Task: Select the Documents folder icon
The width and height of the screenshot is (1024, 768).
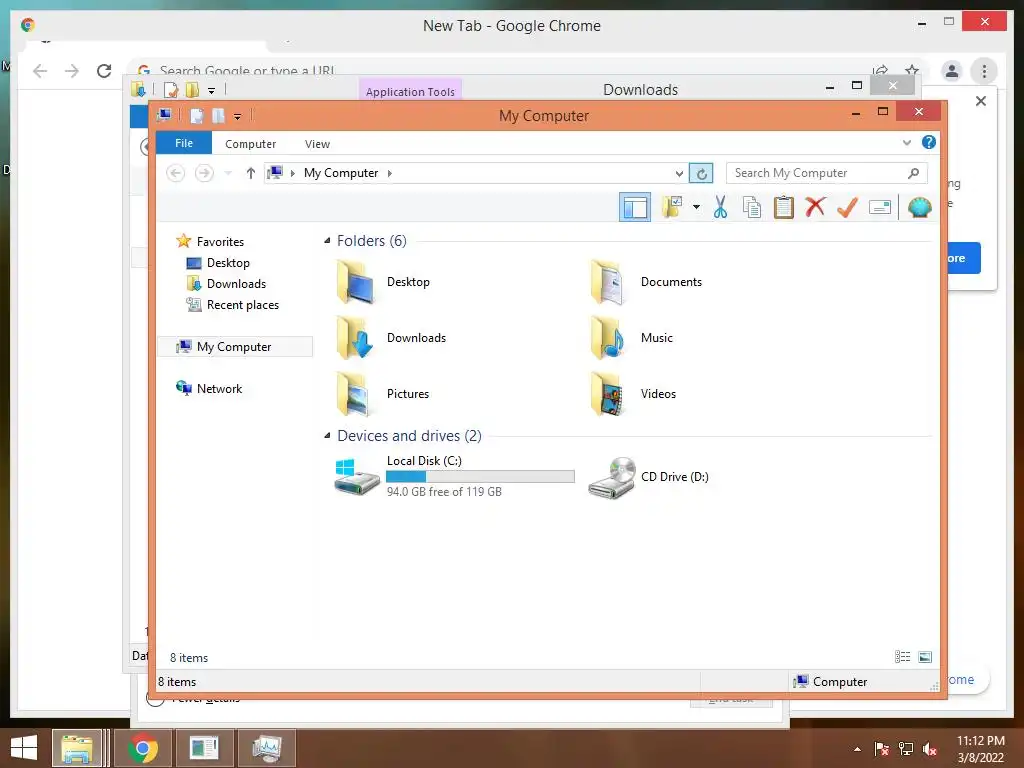Action: coord(609,282)
